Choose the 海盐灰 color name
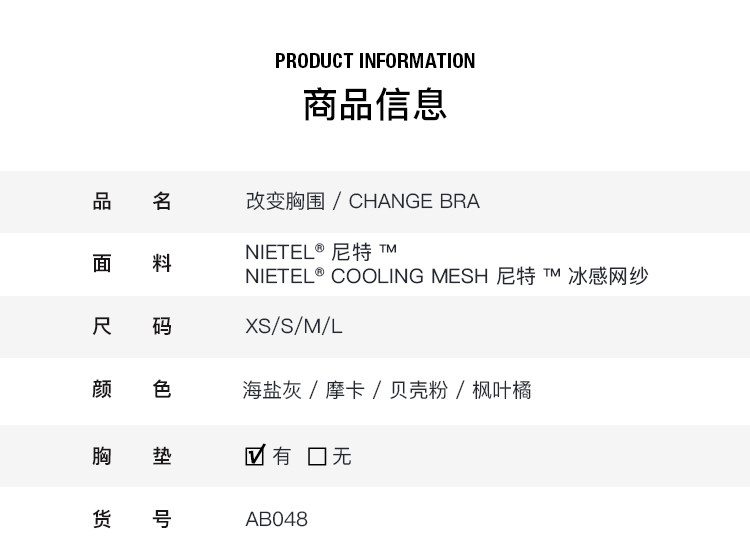750x560 pixels. pyautogui.click(x=271, y=390)
